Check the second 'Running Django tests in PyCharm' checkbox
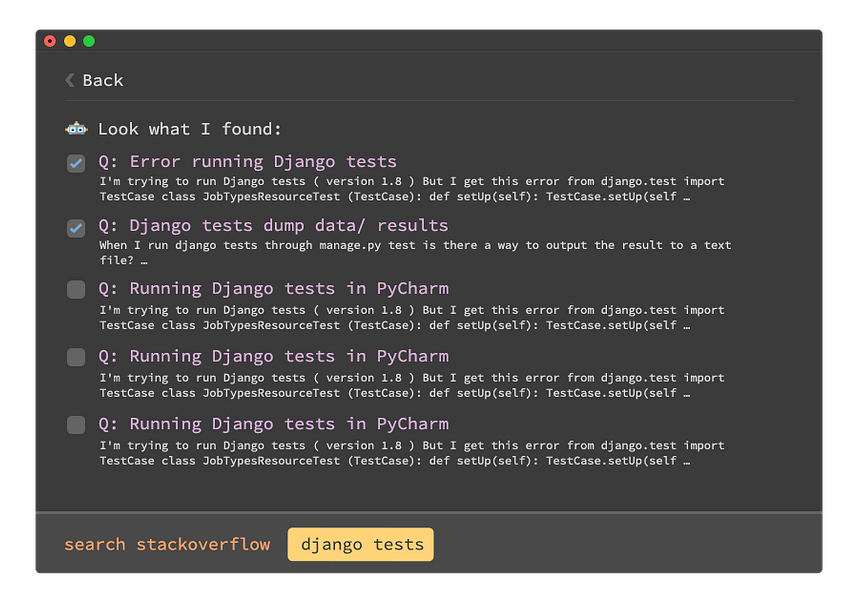 coord(76,357)
